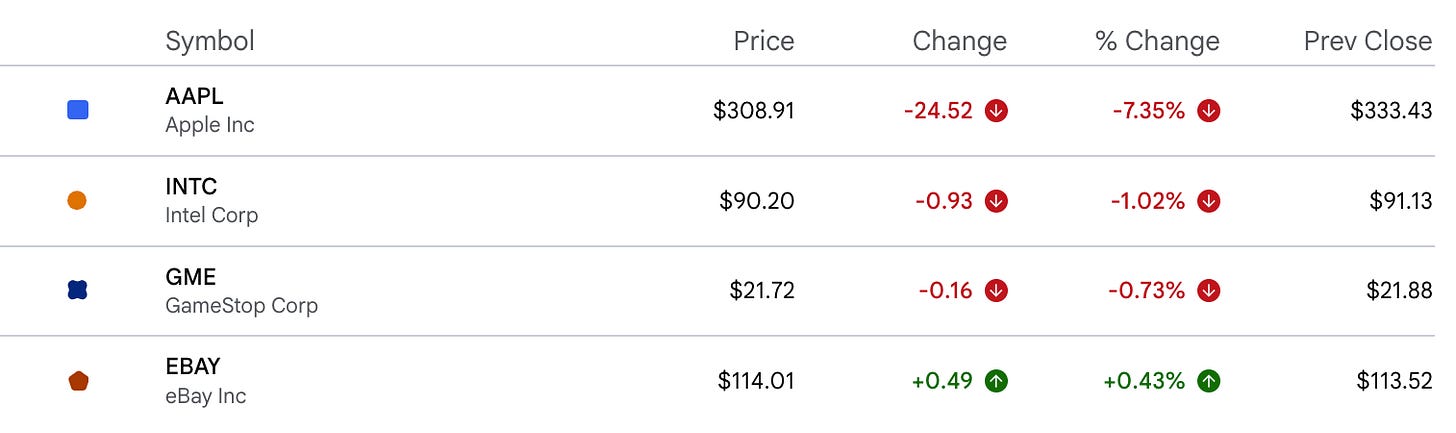
Task: Click red down arrow next to -7.35%
Action: coord(1208,111)
